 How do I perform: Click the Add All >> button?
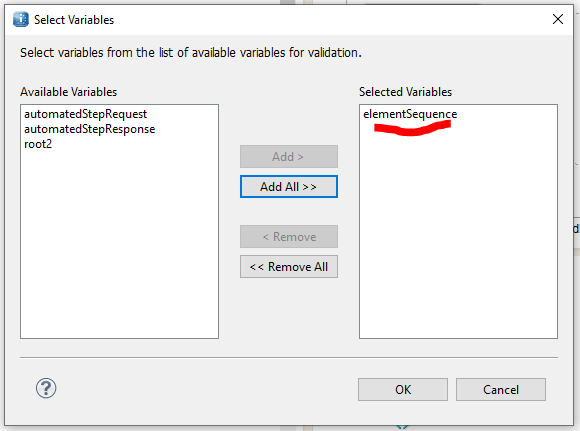pos(289,186)
